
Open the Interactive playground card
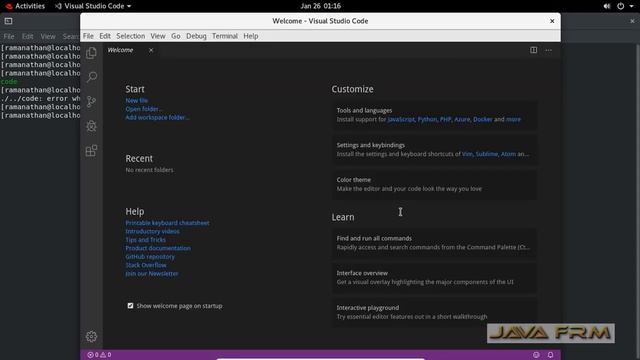point(434,312)
